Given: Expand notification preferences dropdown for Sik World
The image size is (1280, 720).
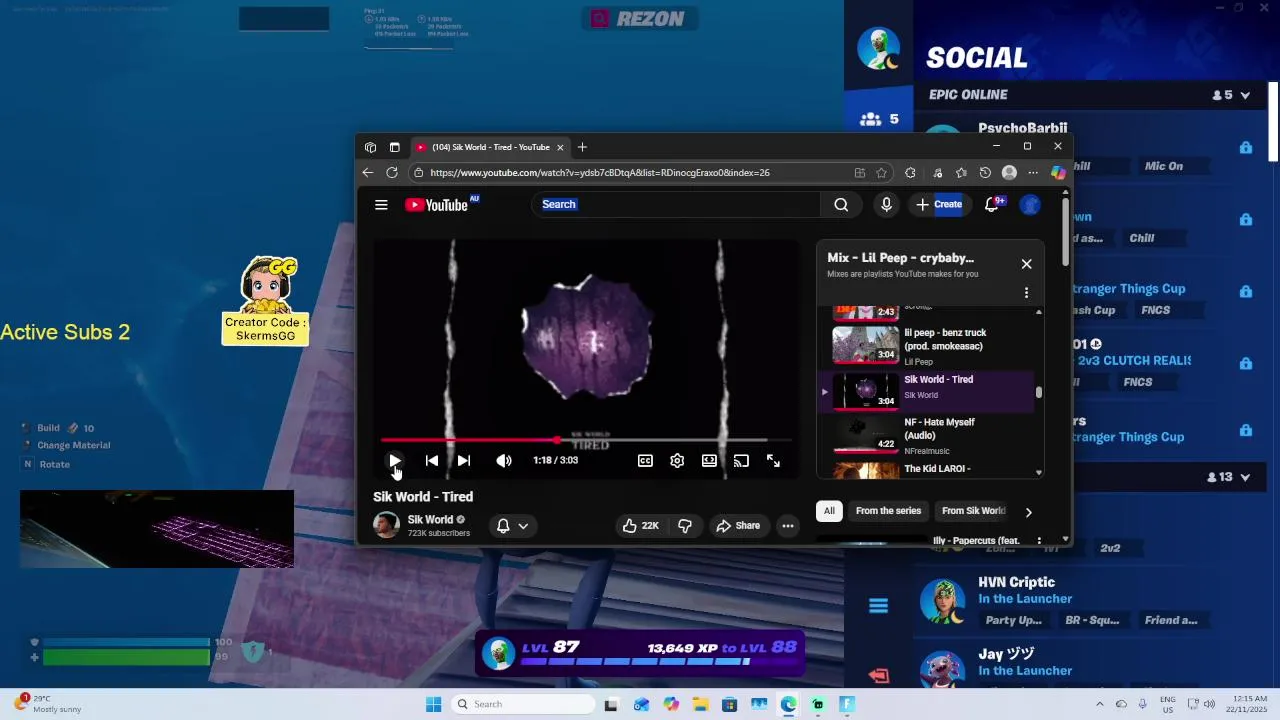Looking at the screenshot, I should 512,525.
